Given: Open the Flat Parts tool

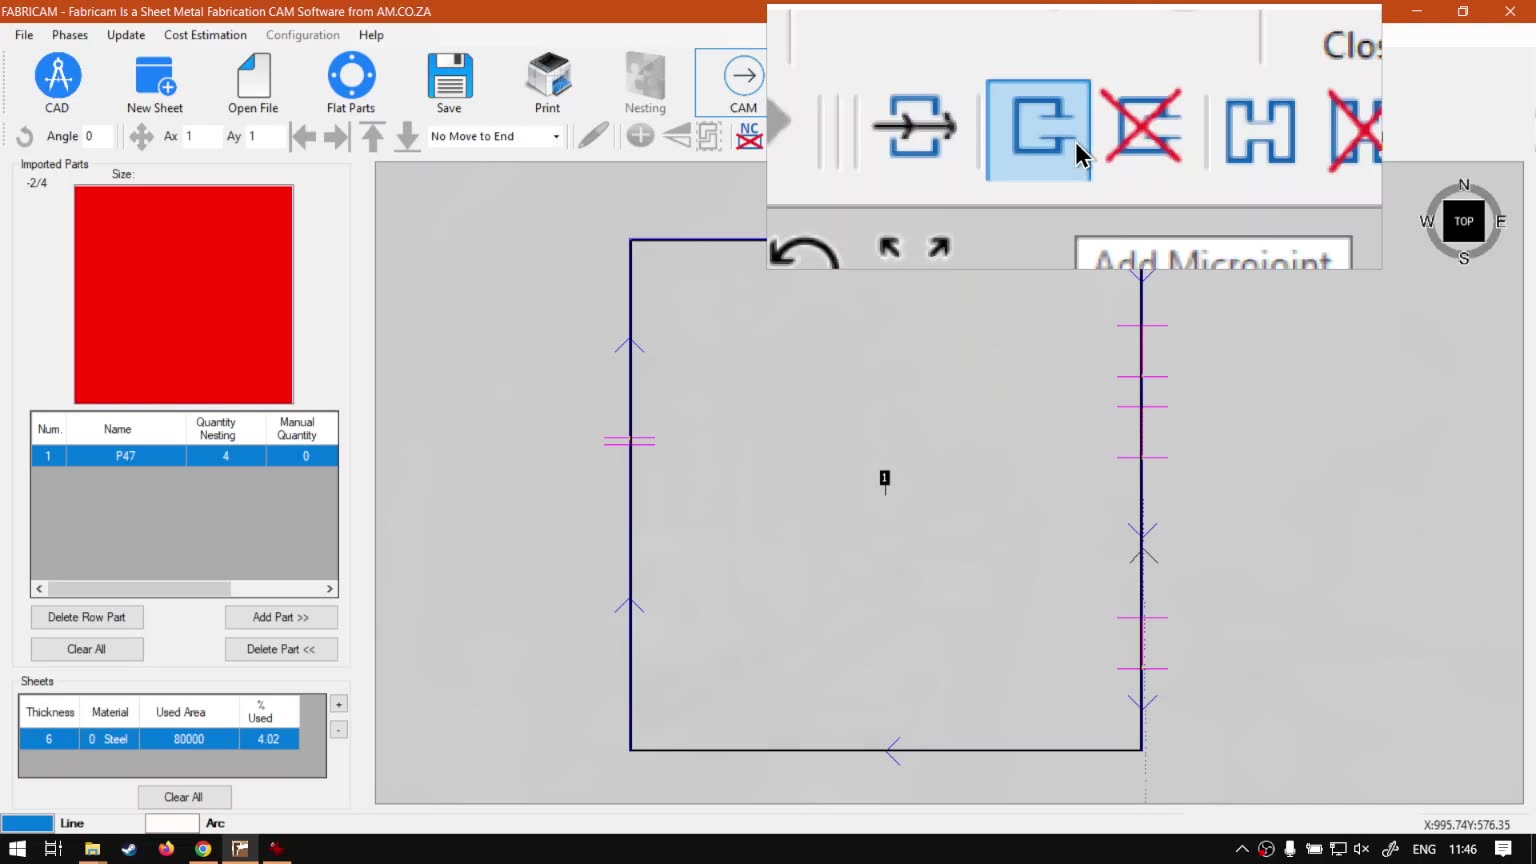Looking at the screenshot, I should pos(351,83).
